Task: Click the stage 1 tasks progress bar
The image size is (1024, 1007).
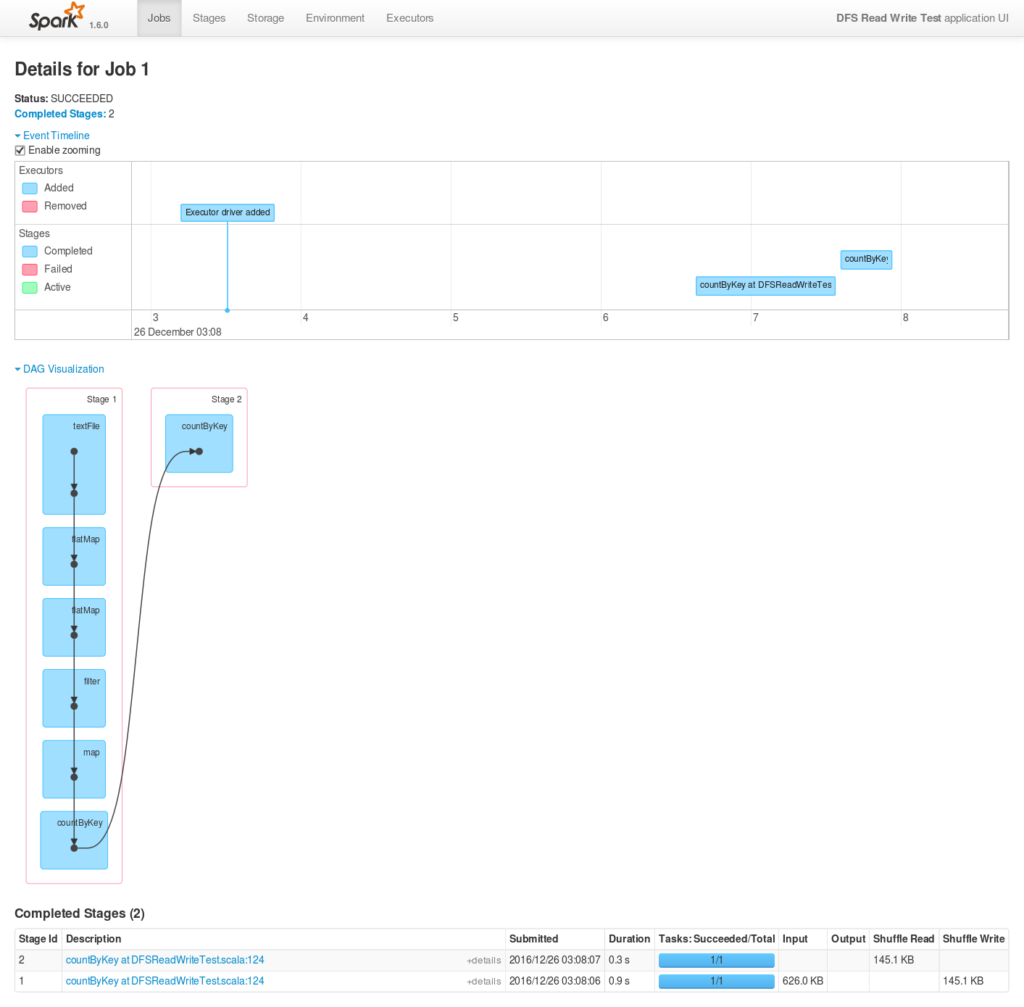Action: [x=716, y=981]
